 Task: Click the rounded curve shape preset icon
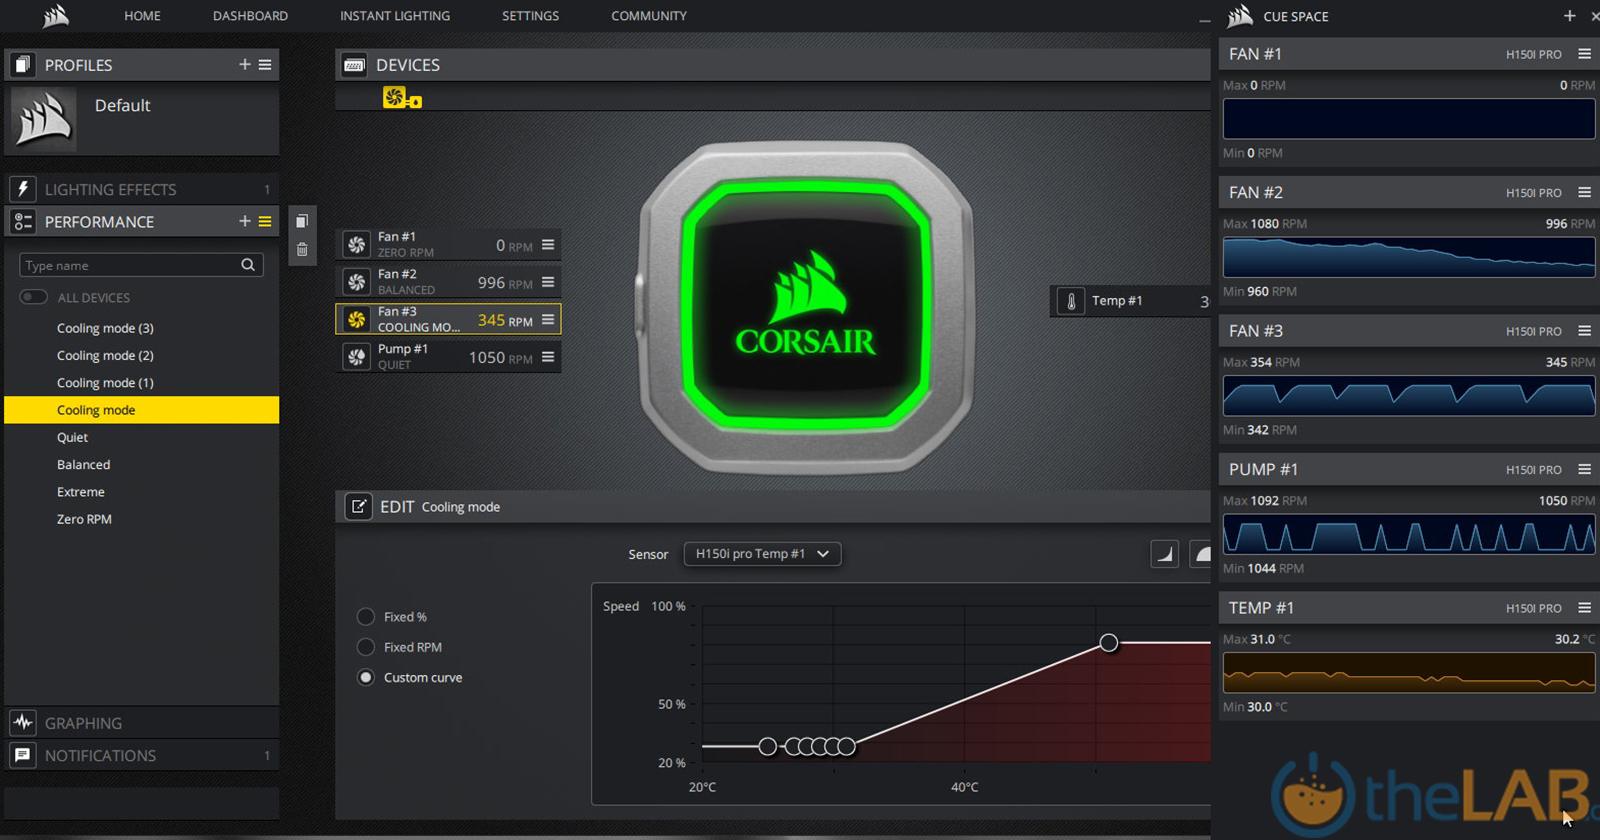pyautogui.click(x=1201, y=554)
